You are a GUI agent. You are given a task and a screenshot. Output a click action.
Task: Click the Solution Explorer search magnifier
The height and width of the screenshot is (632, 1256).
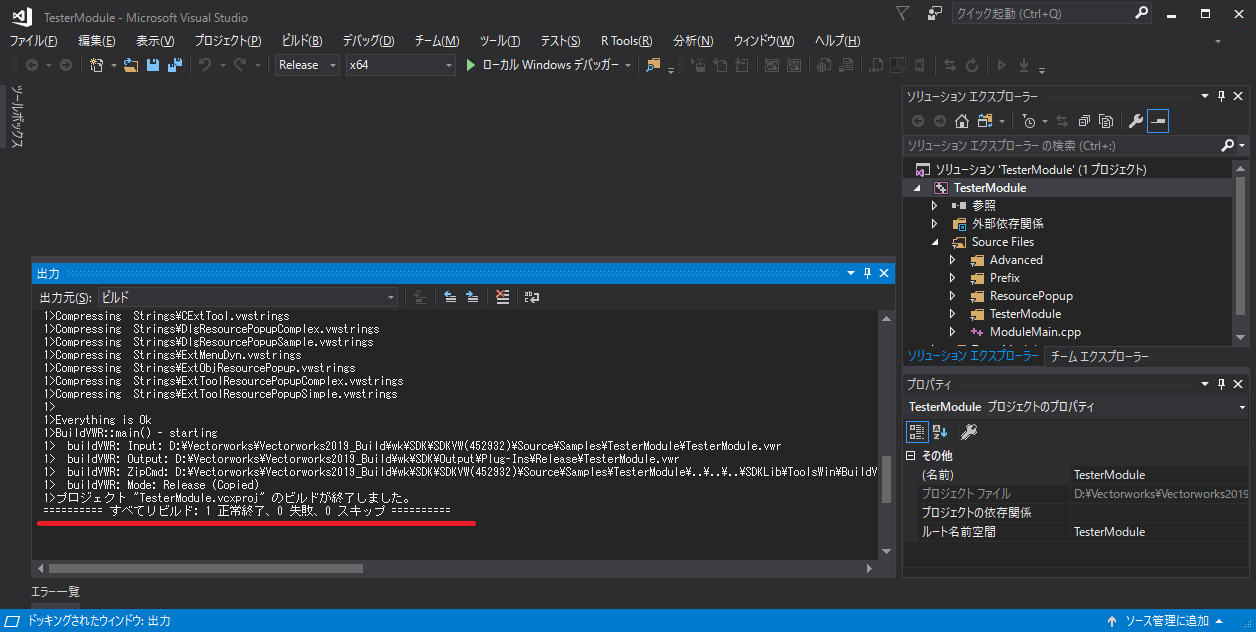(1228, 146)
